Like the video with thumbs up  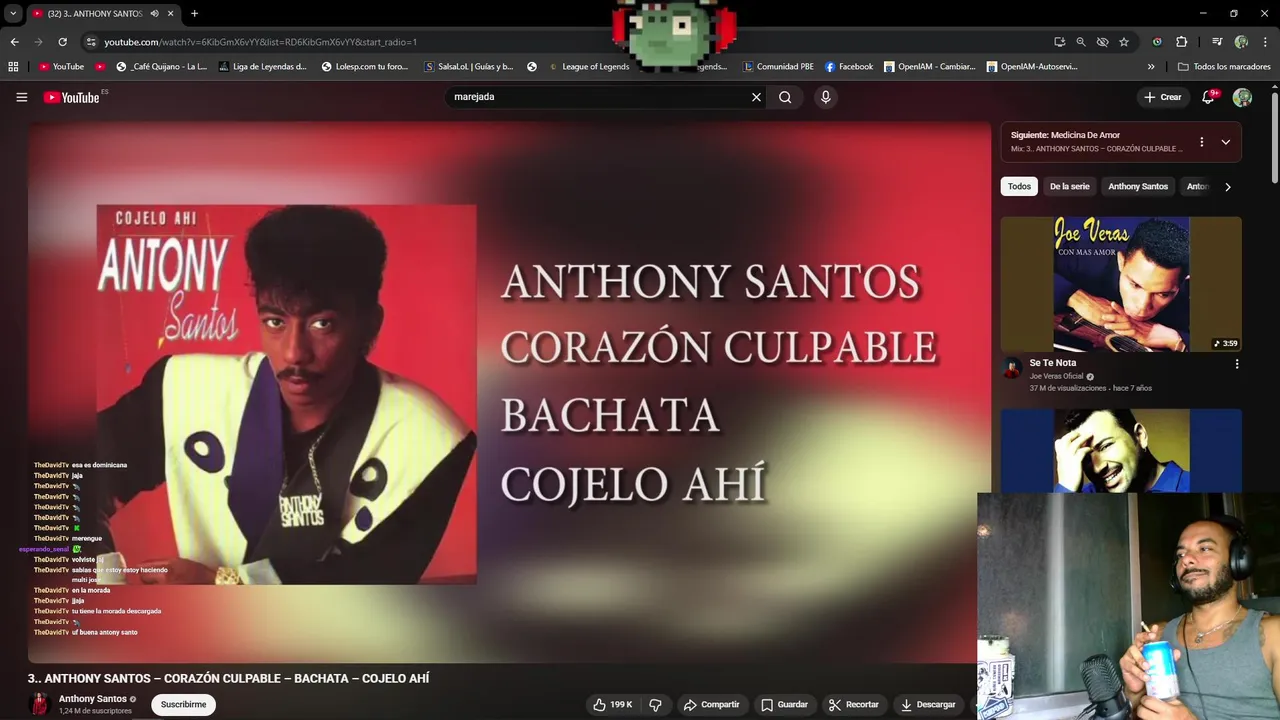click(612, 705)
